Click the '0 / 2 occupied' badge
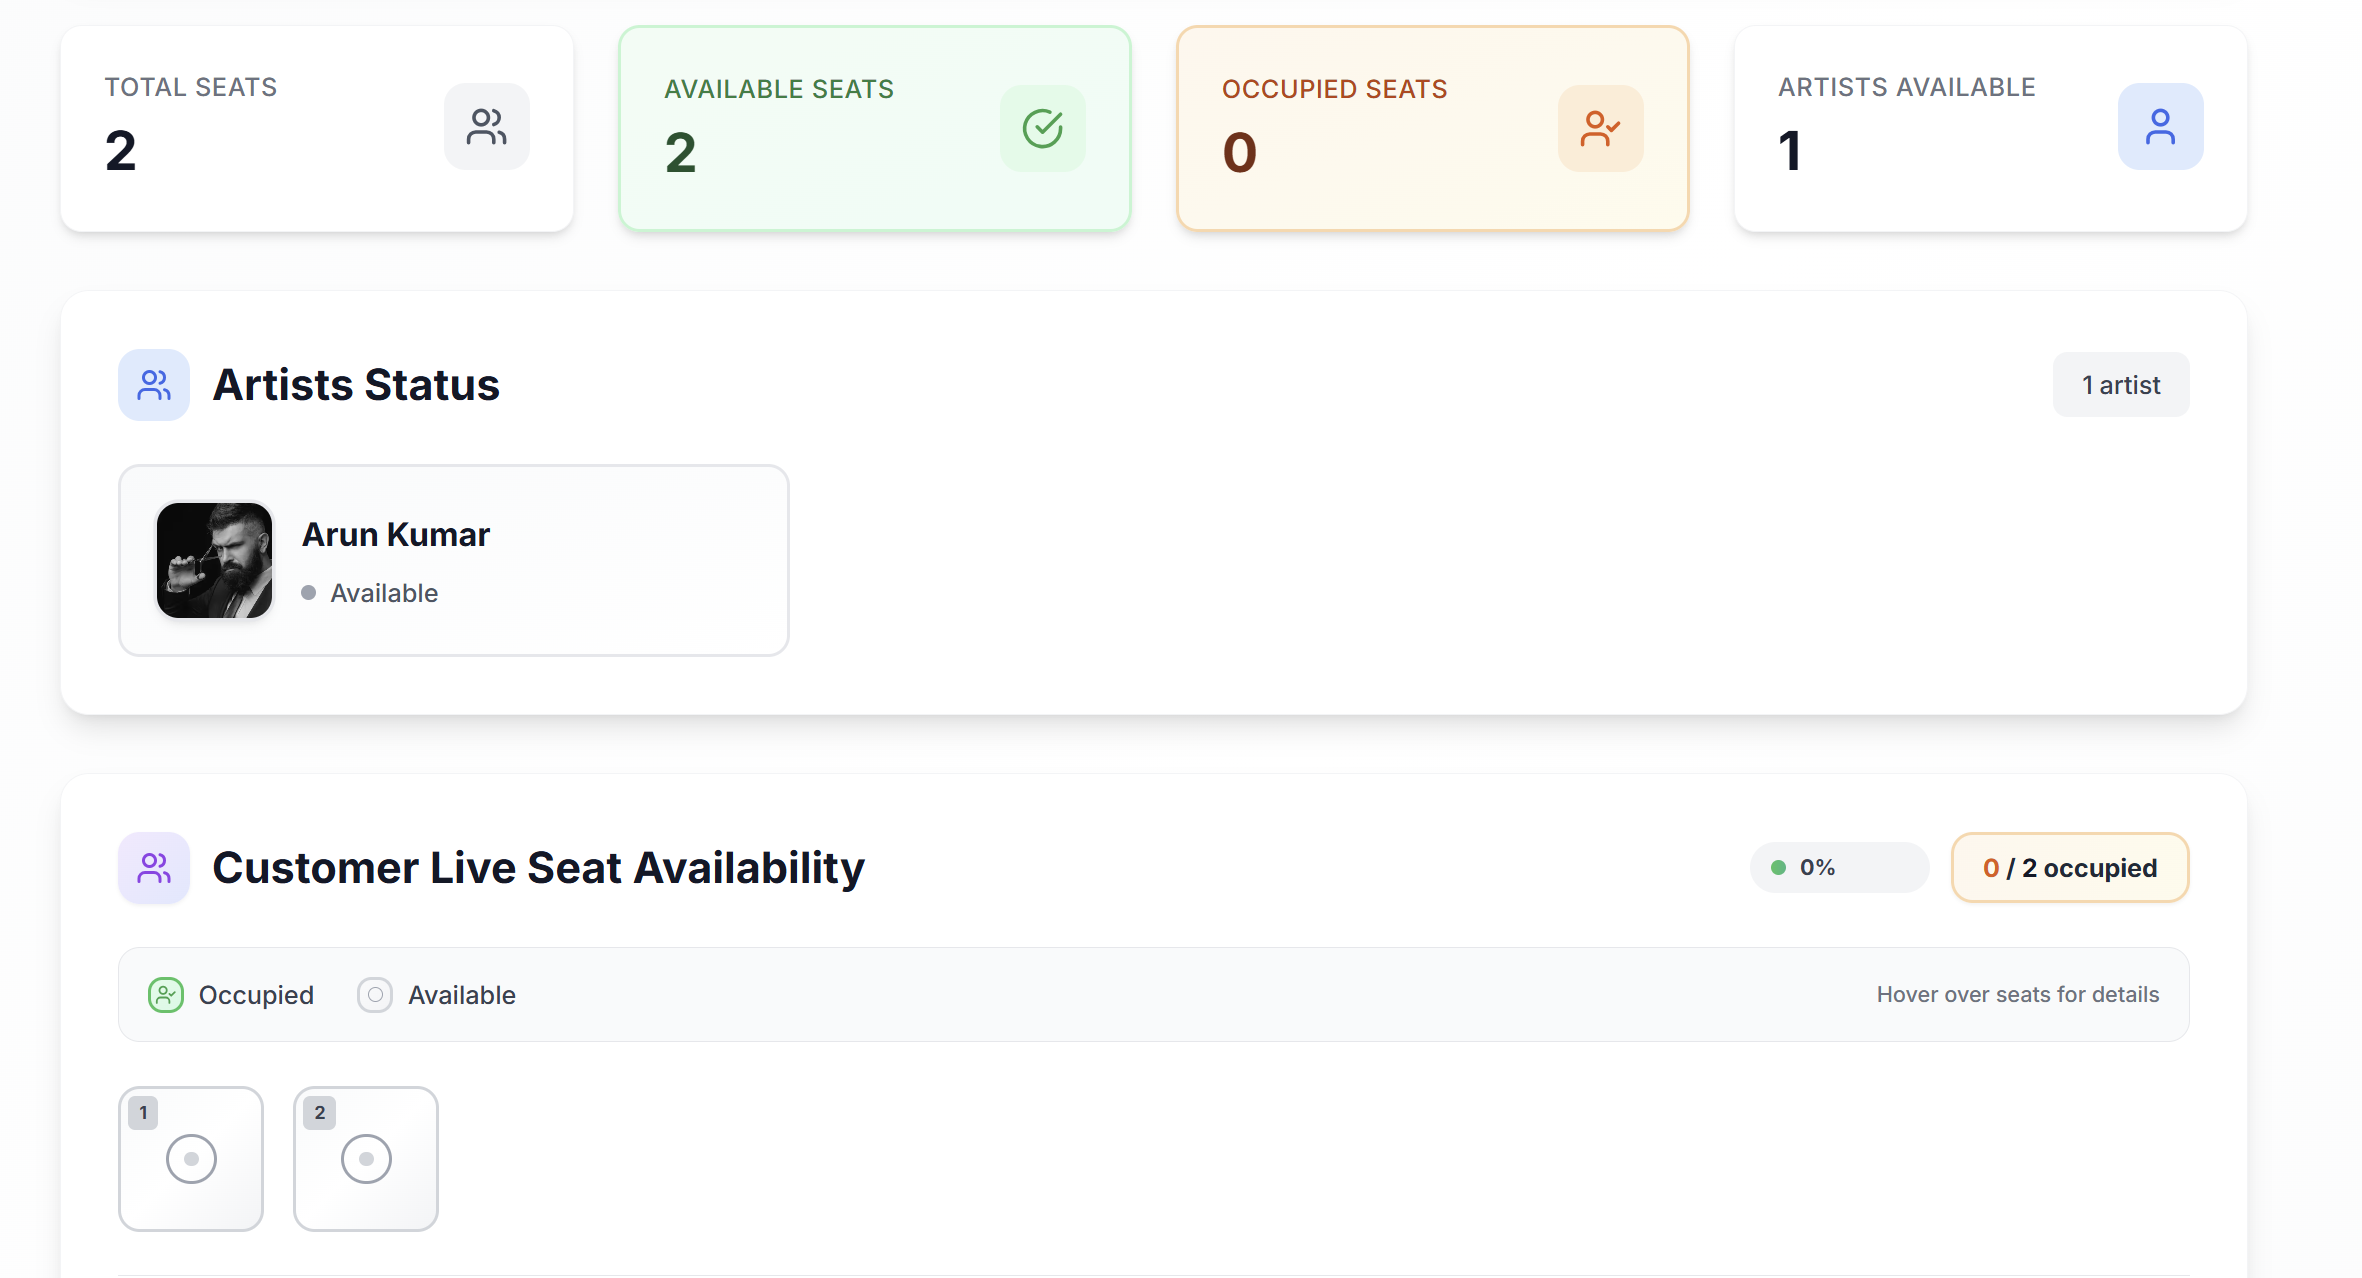 2070,868
